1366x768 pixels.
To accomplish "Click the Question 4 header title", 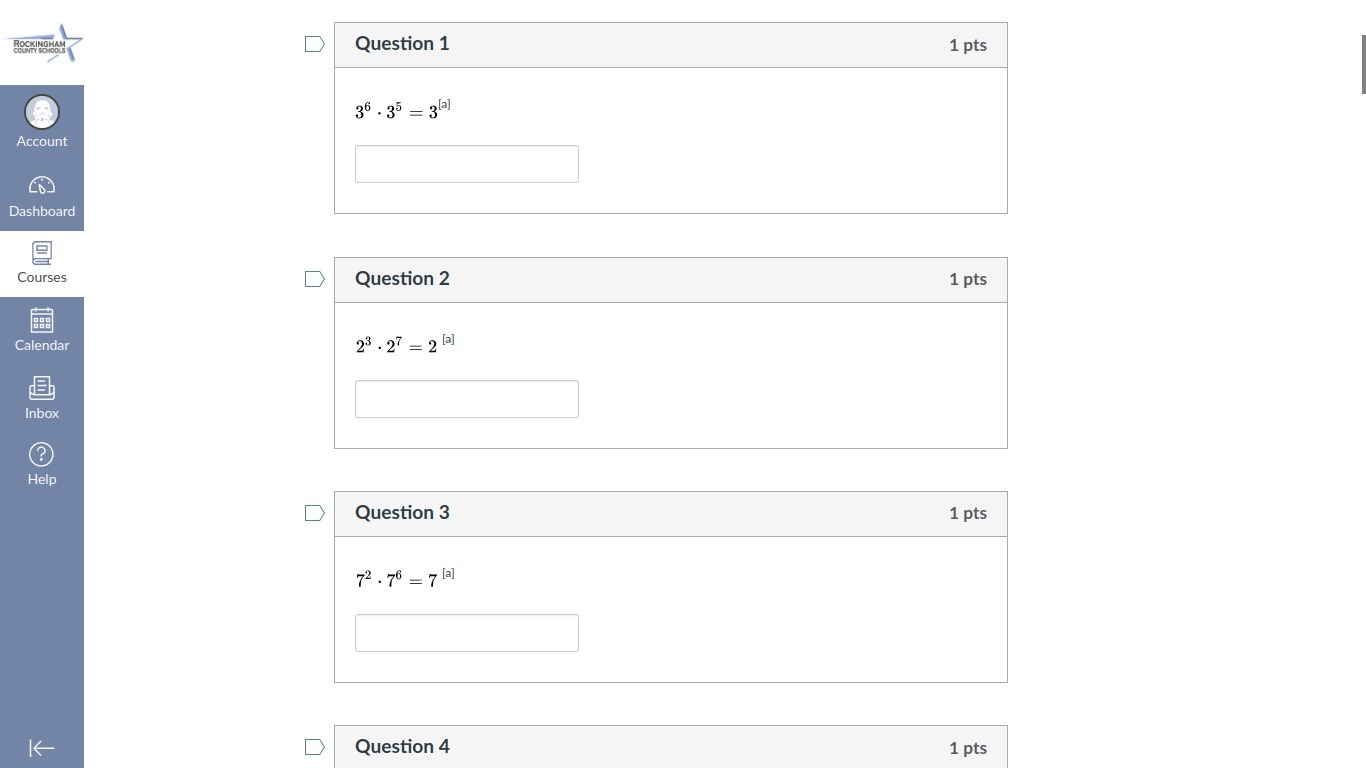I will (x=402, y=747).
